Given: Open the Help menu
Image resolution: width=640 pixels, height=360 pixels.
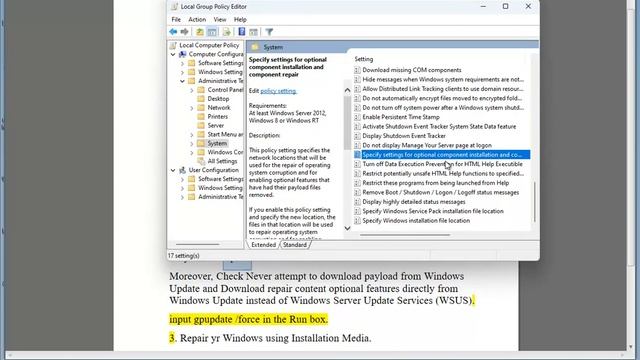Looking at the screenshot, I should click(x=240, y=20).
